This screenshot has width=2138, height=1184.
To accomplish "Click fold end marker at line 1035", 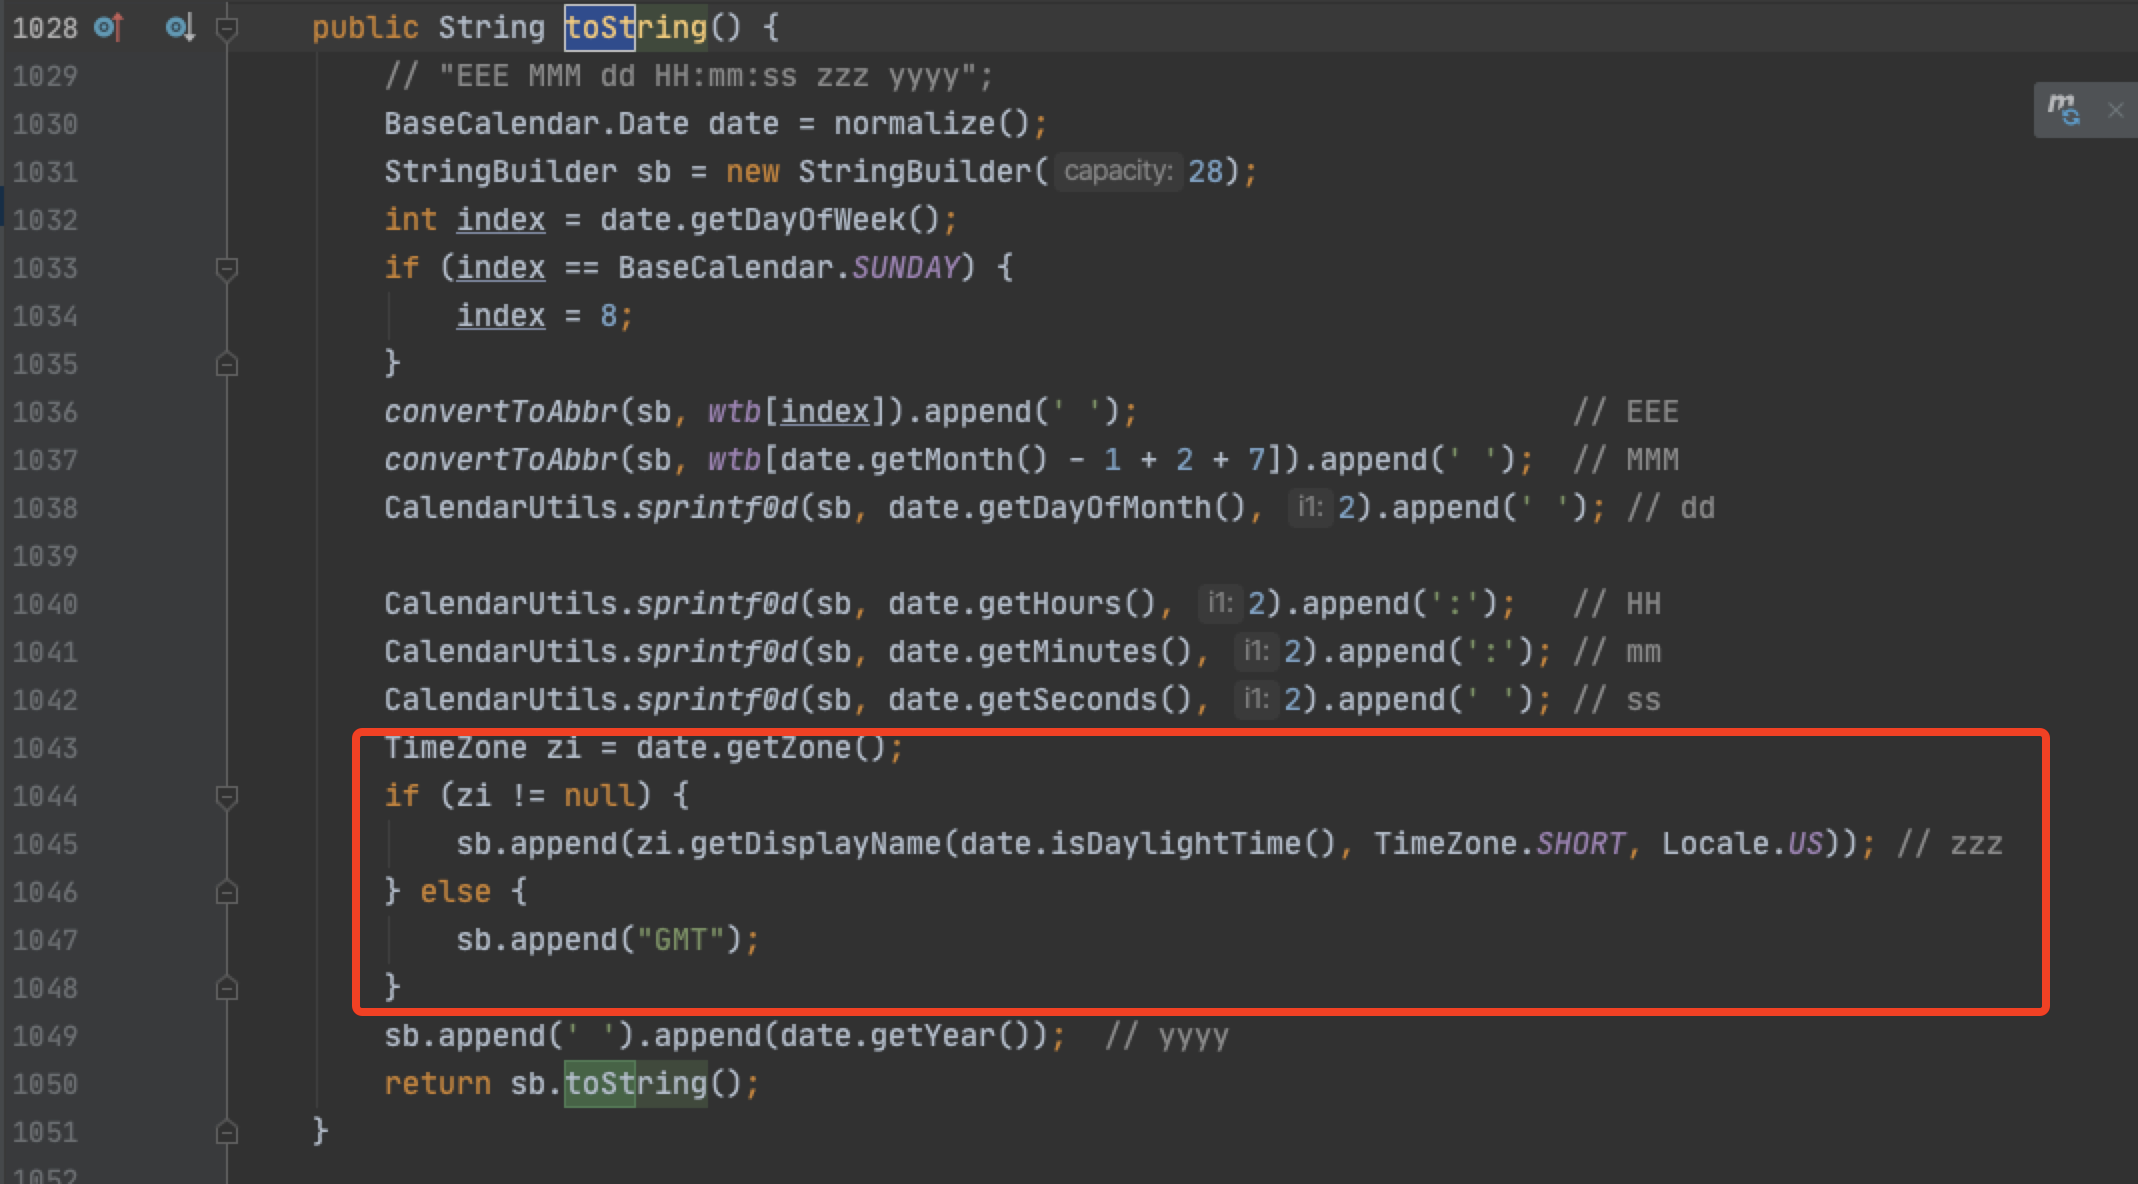I will click(x=227, y=365).
